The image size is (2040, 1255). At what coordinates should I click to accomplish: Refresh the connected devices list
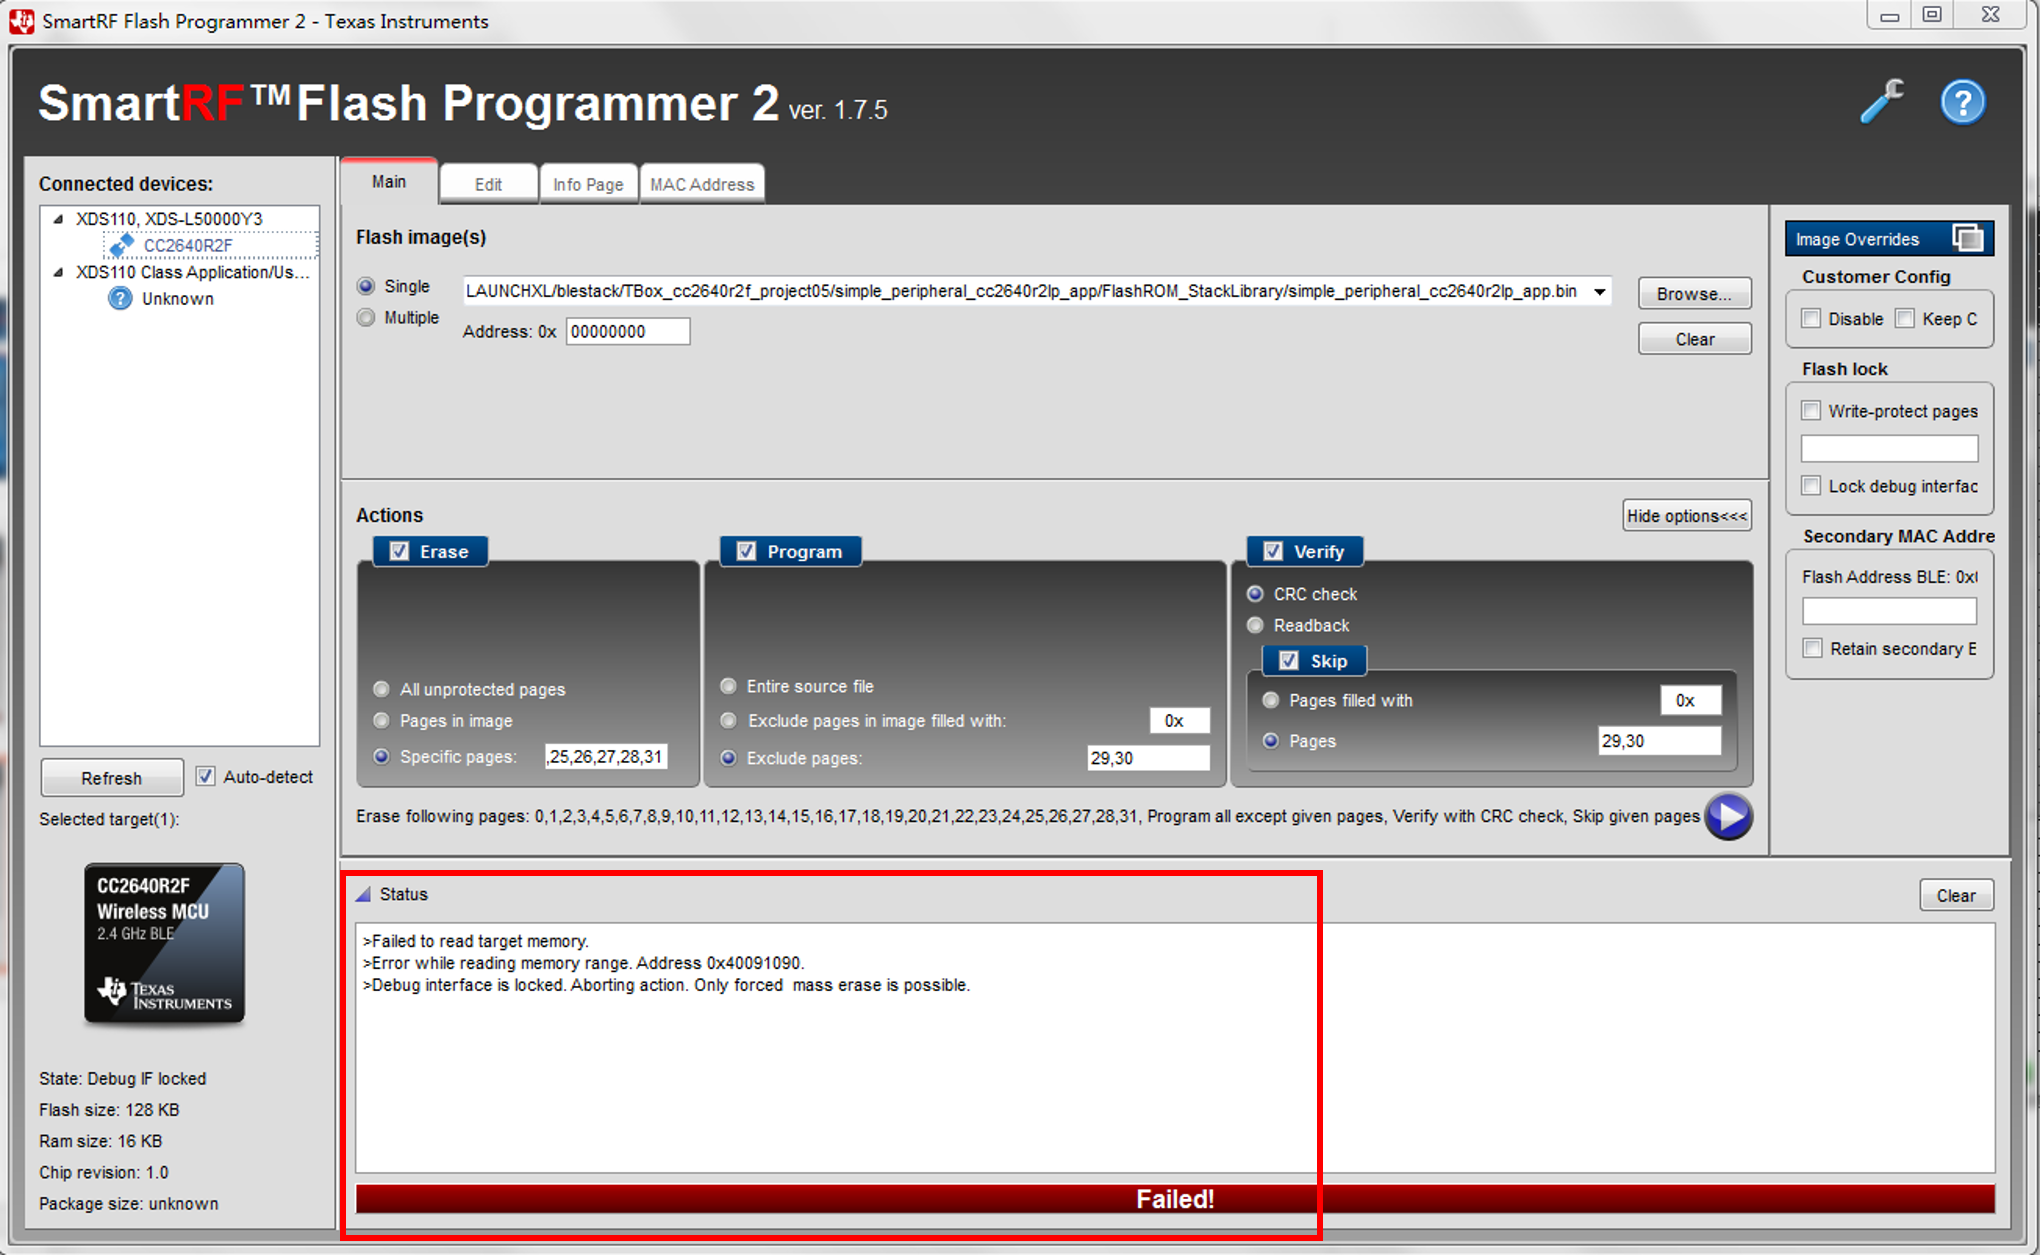click(111, 777)
